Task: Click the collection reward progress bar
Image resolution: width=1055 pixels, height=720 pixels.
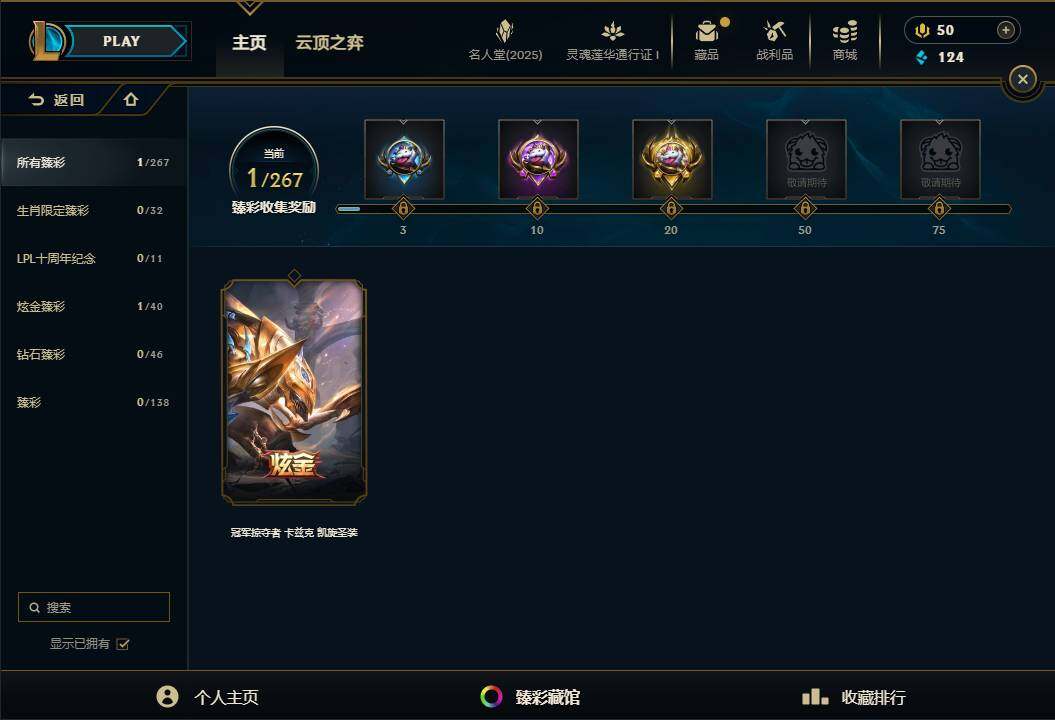Action: [674, 209]
